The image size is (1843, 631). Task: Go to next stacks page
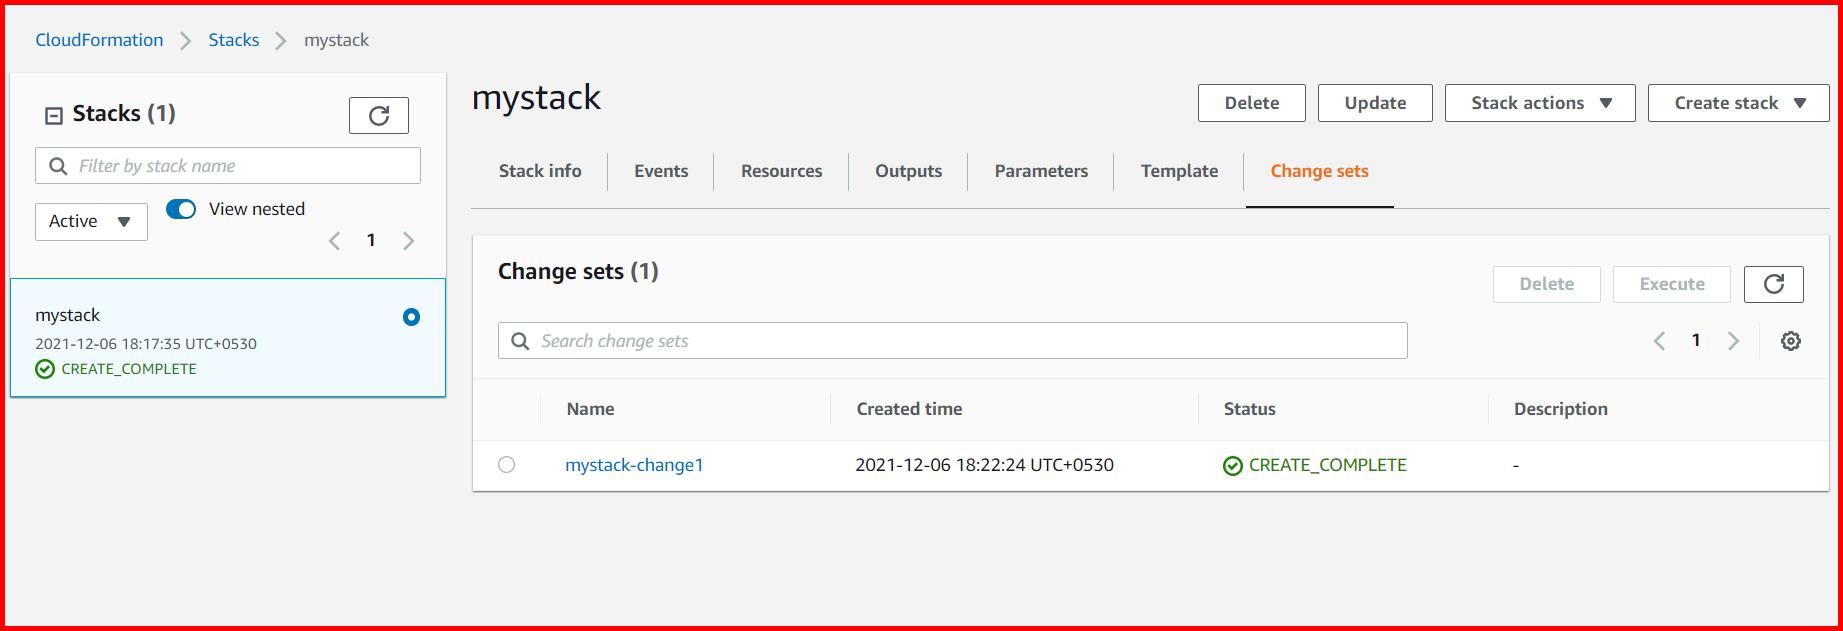(x=408, y=241)
